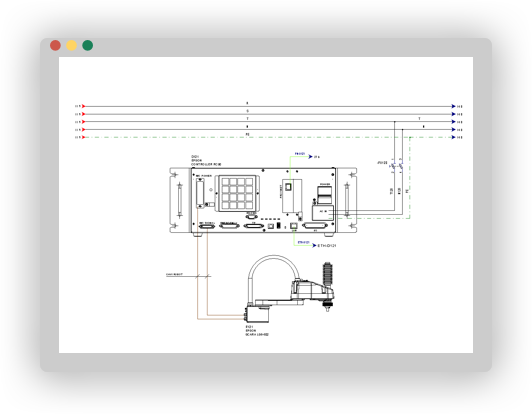Click the green maximize dot
The image size is (532, 414).
point(88,45)
